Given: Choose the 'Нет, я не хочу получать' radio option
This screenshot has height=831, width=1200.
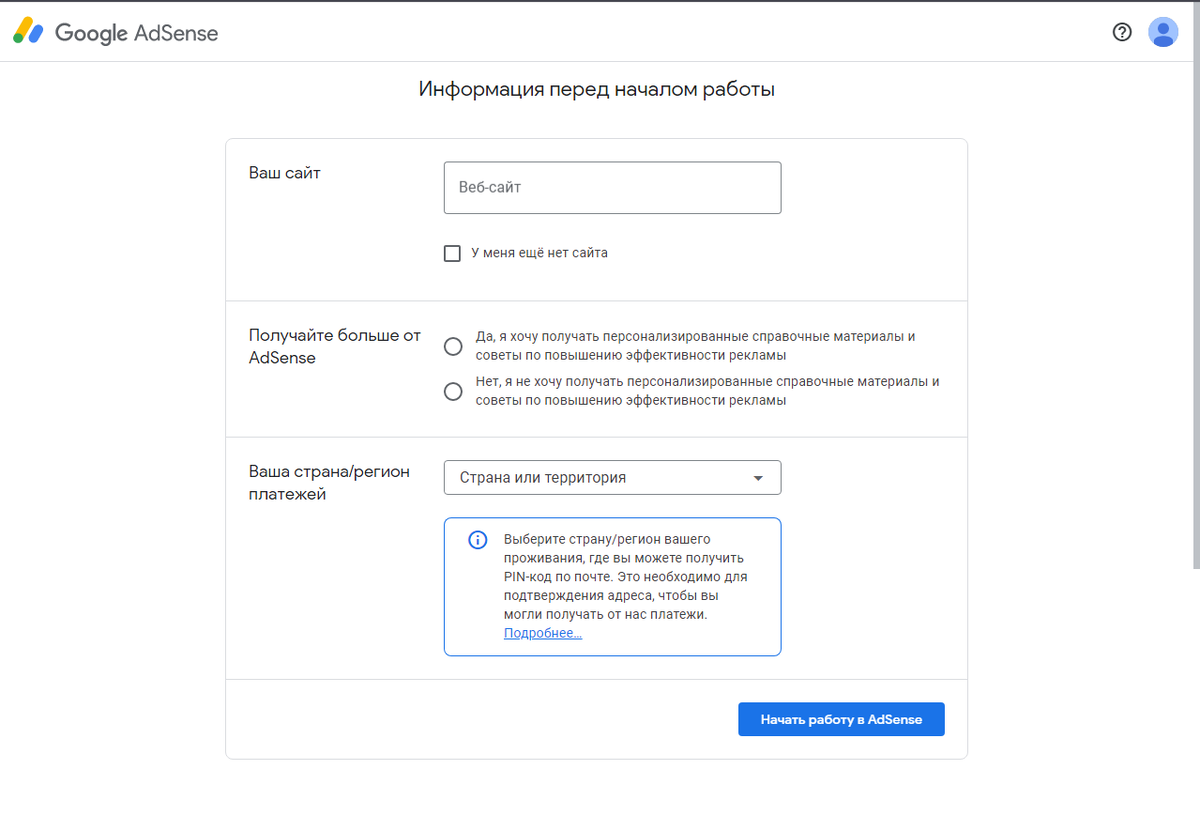Looking at the screenshot, I should click(x=452, y=391).
